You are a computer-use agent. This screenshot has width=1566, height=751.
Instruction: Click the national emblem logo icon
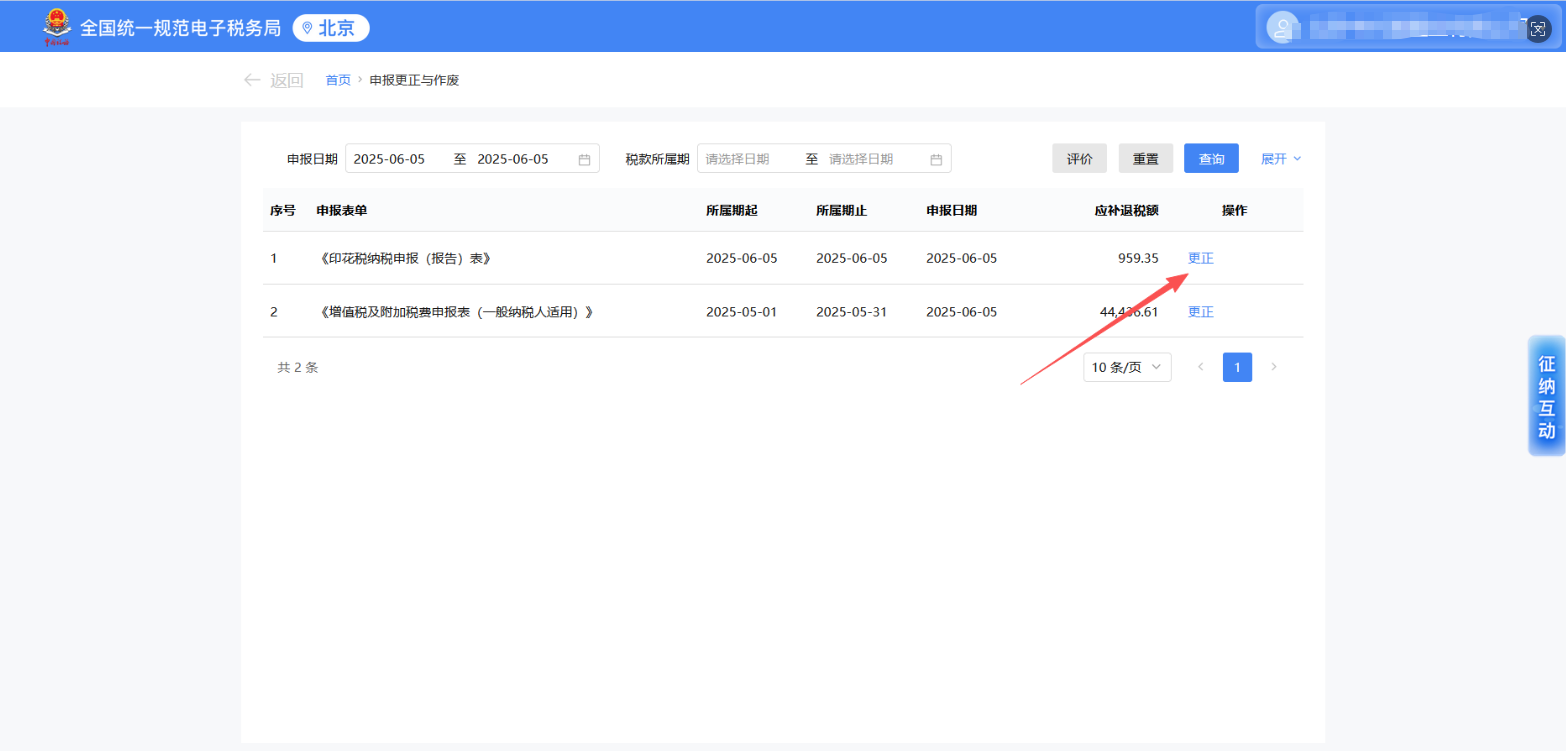tap(57, 26)
